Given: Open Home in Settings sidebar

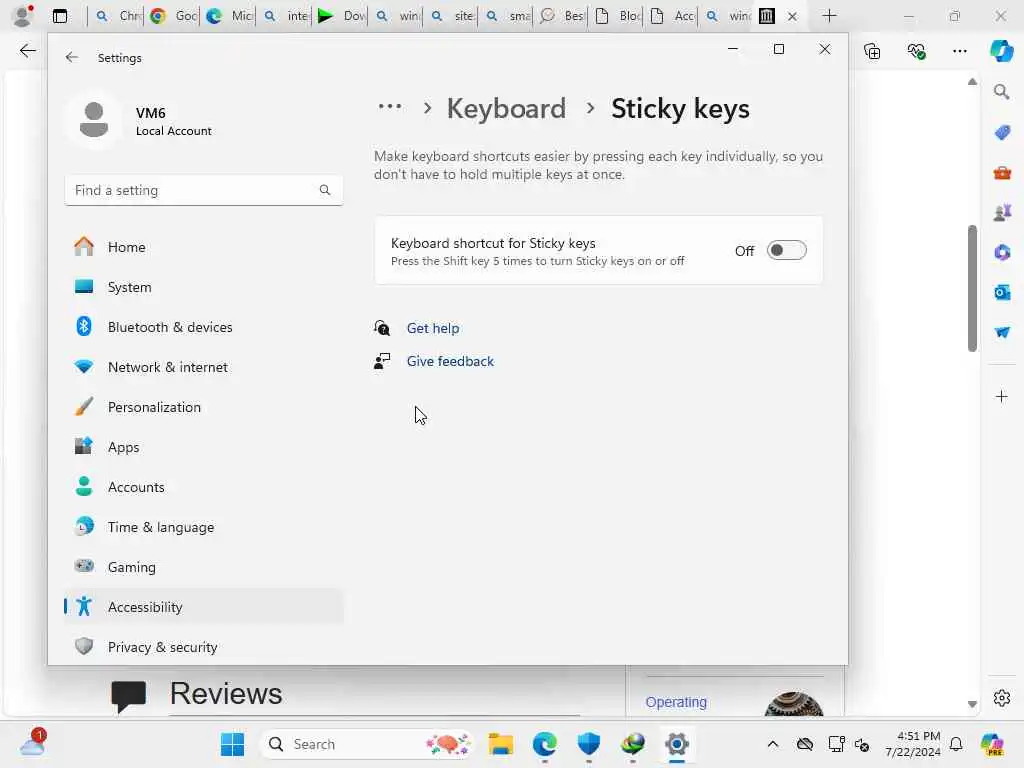Looking at the screenshot, I should (203, 247).
